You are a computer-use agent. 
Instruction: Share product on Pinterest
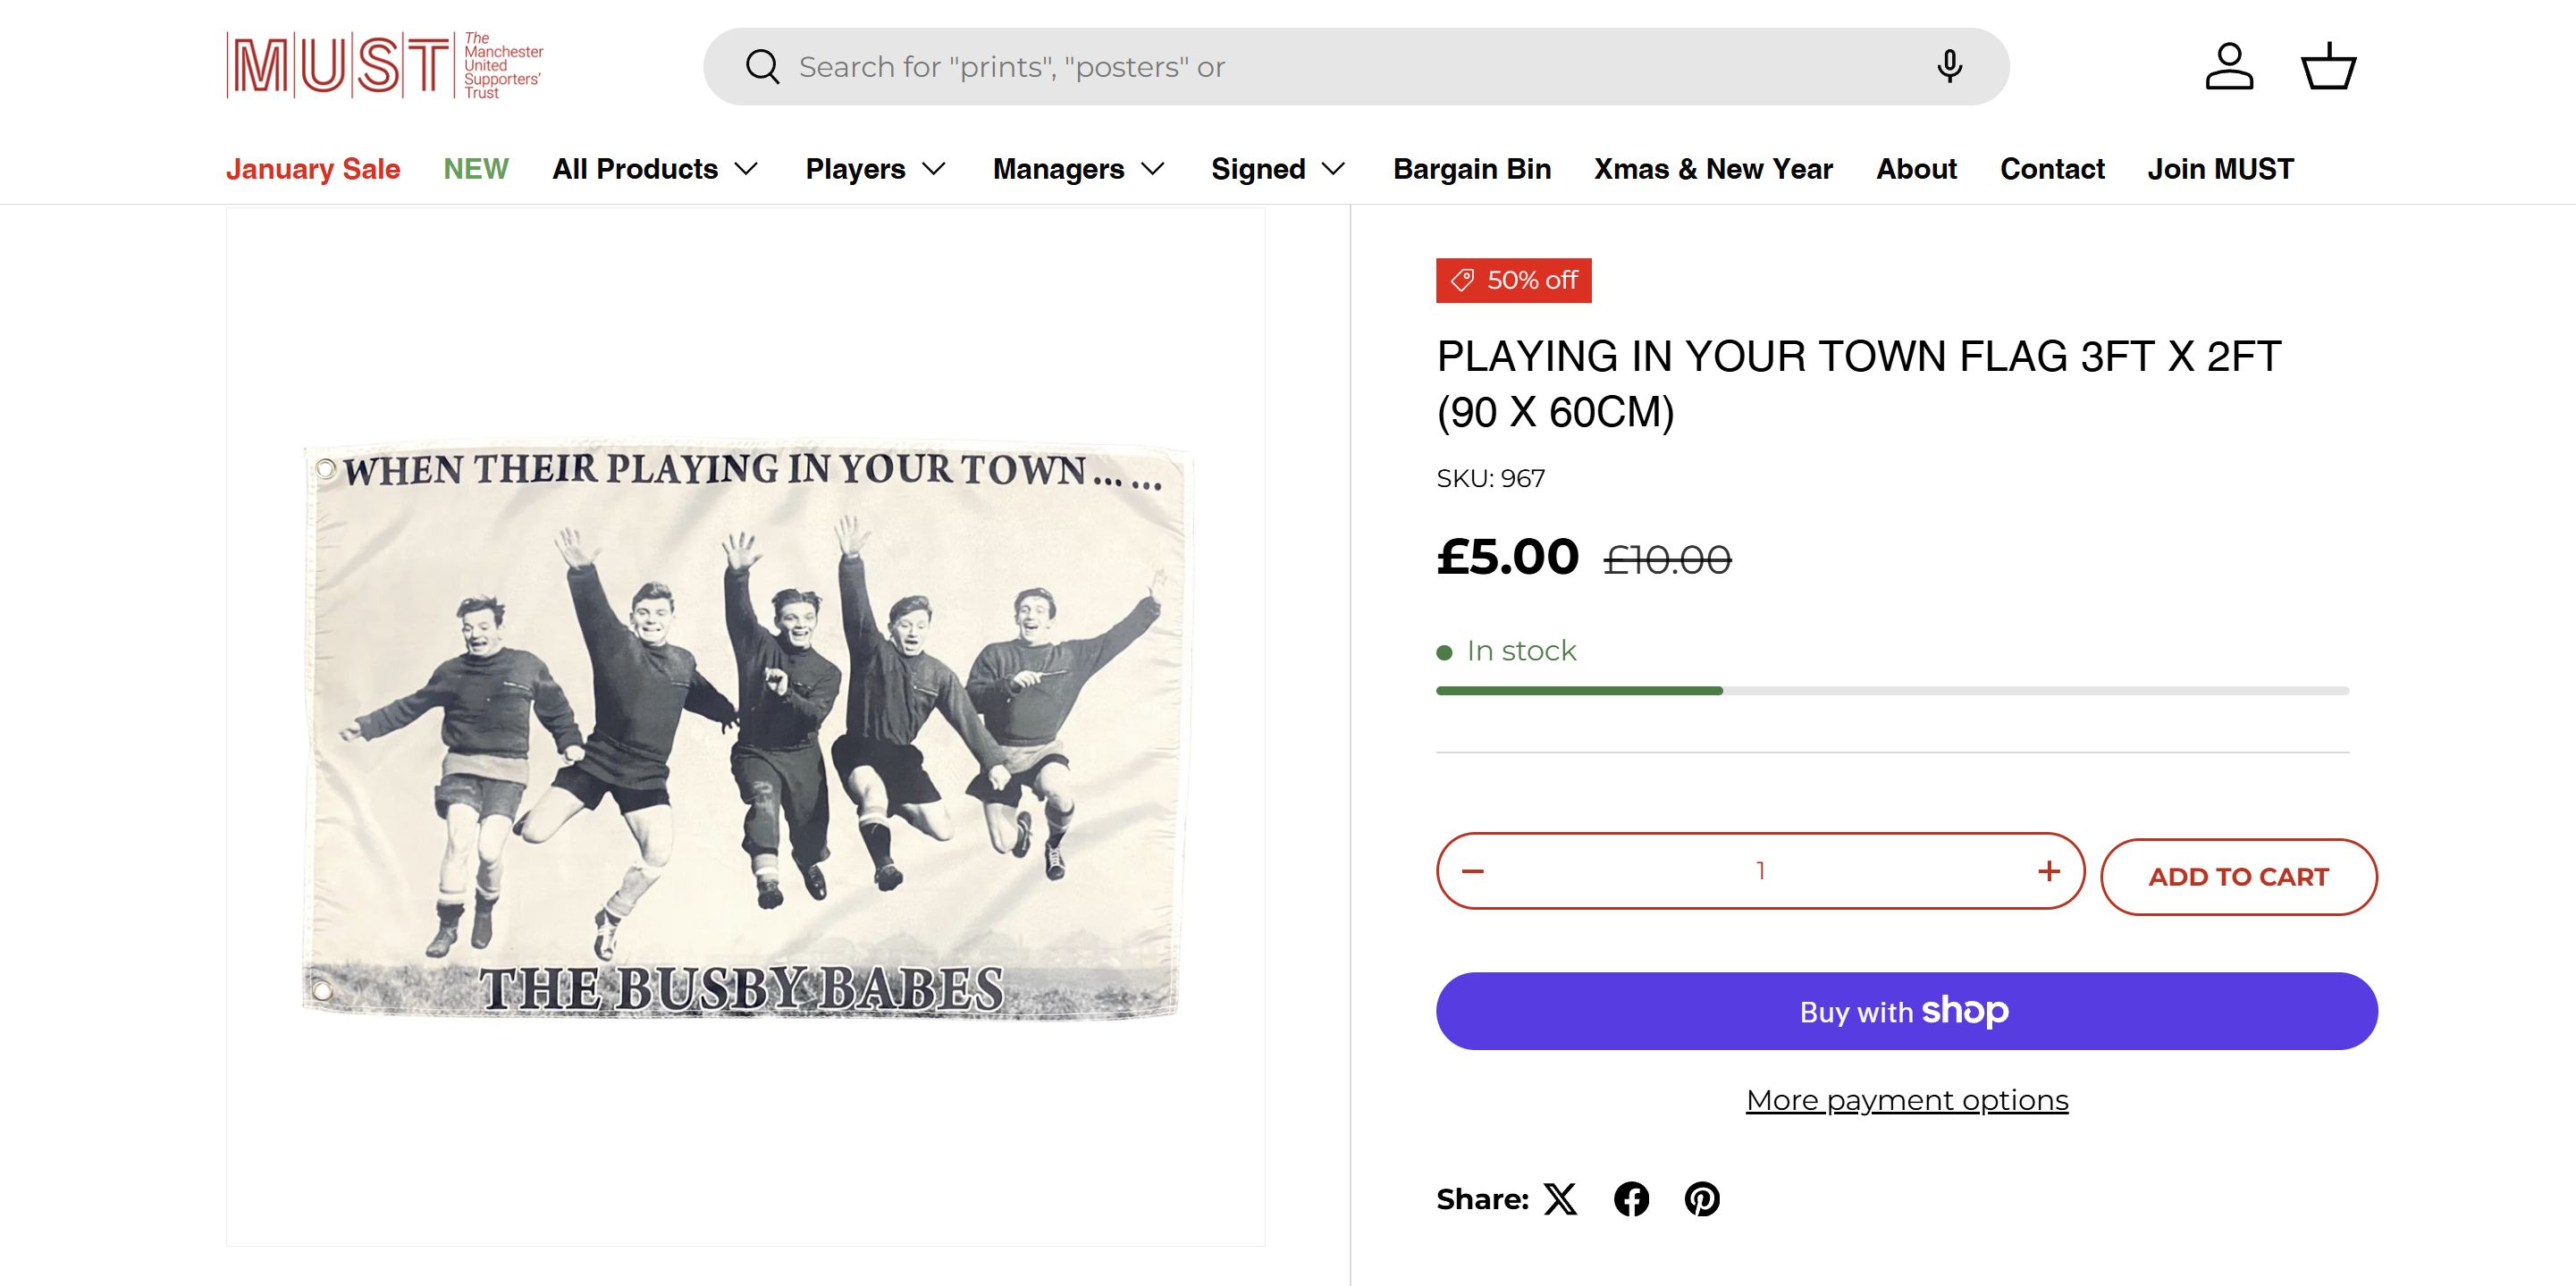tap(1702, 1199)
